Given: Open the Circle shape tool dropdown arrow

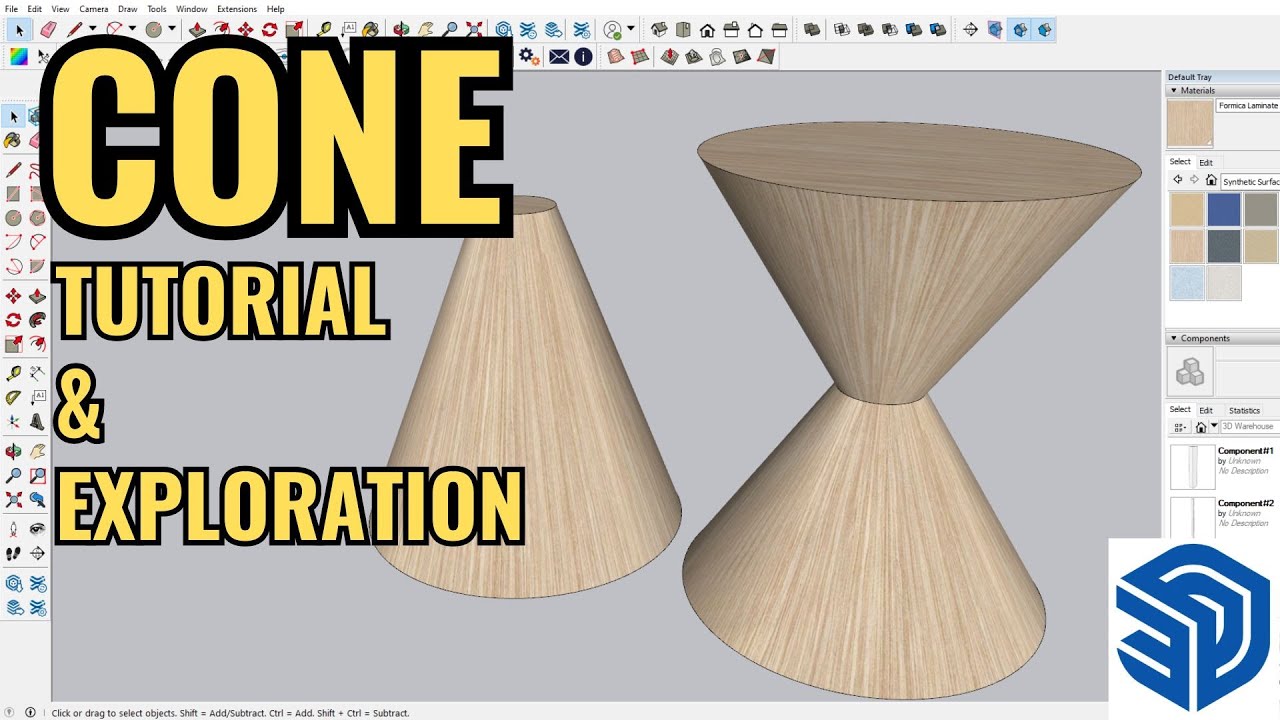Looking at the screenshot, I should [172, 29].
